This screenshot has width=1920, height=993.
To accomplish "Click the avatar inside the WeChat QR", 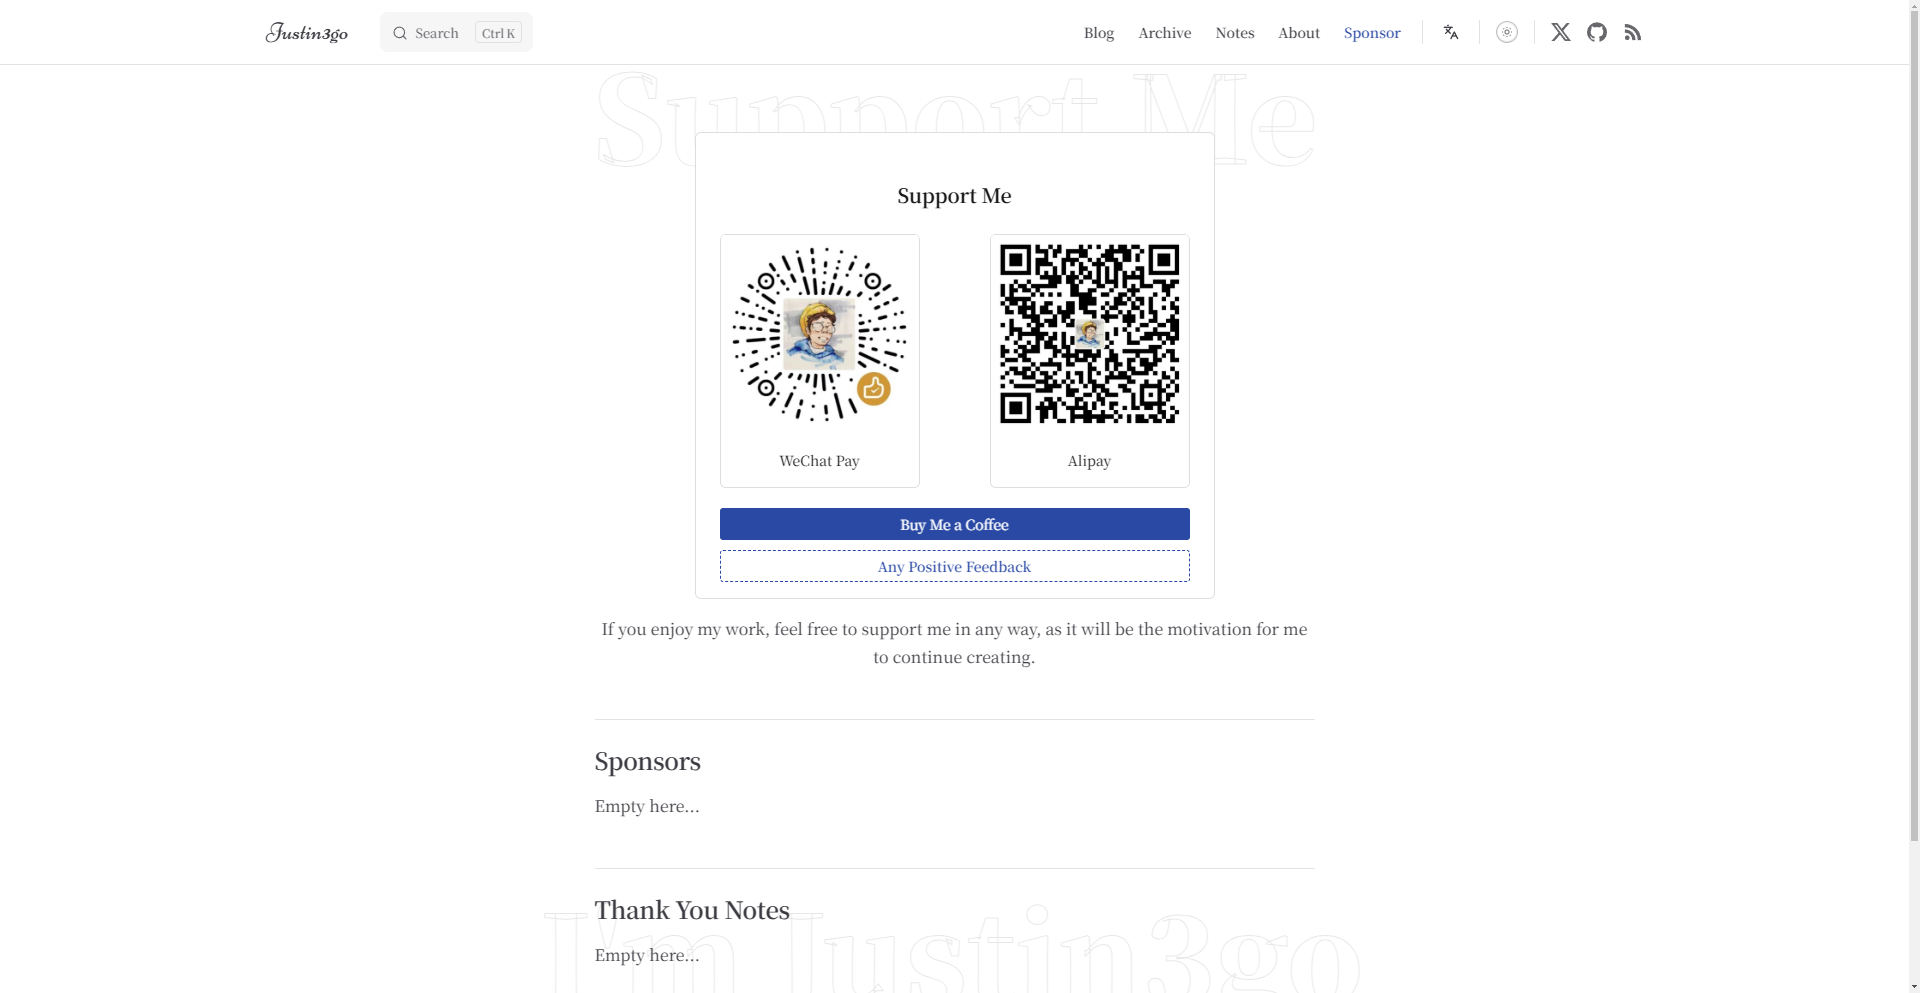I will [819, 334].
